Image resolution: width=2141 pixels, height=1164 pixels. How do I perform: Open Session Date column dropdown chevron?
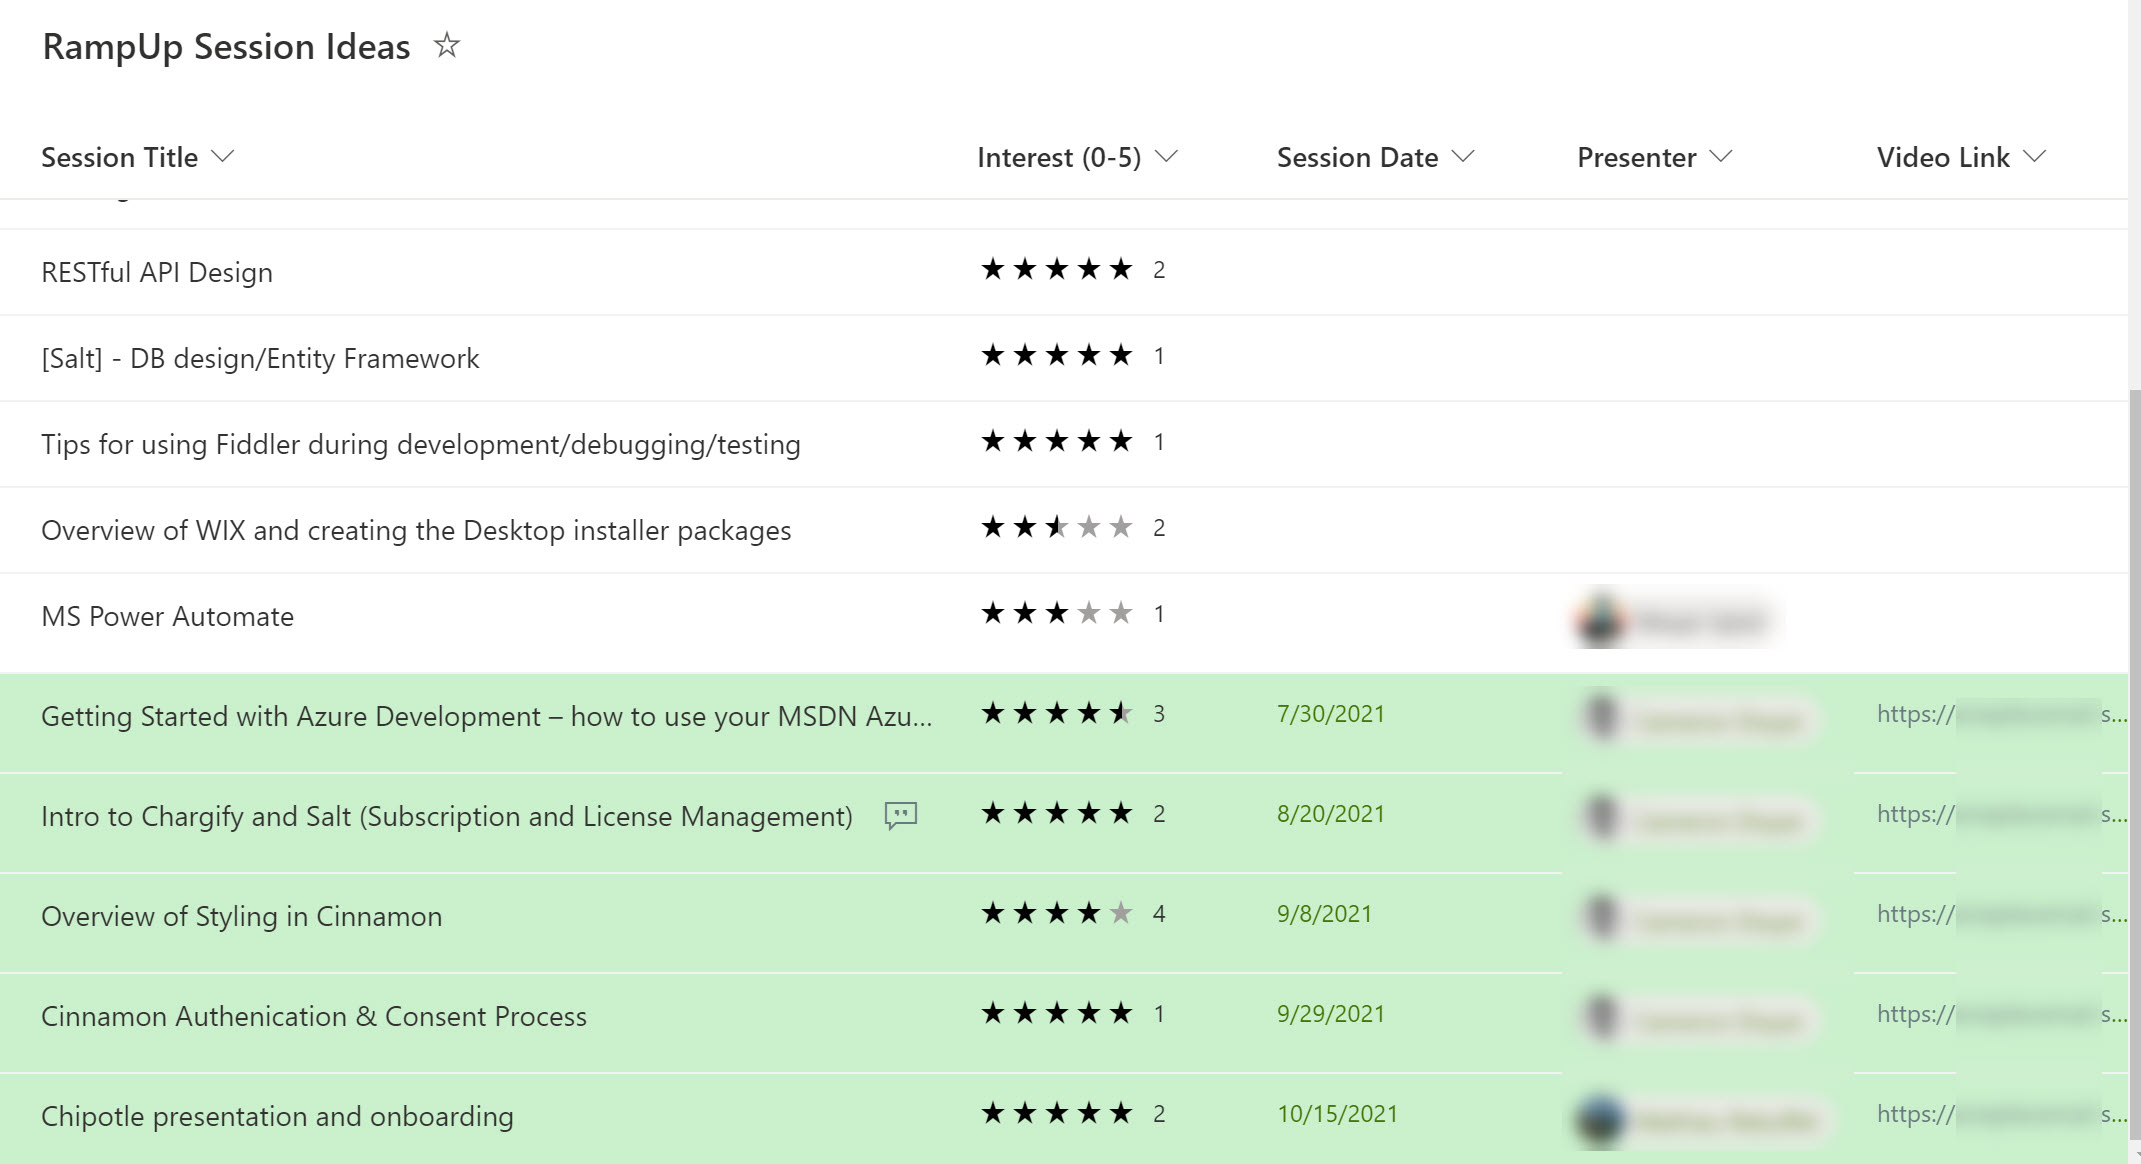1463,157
